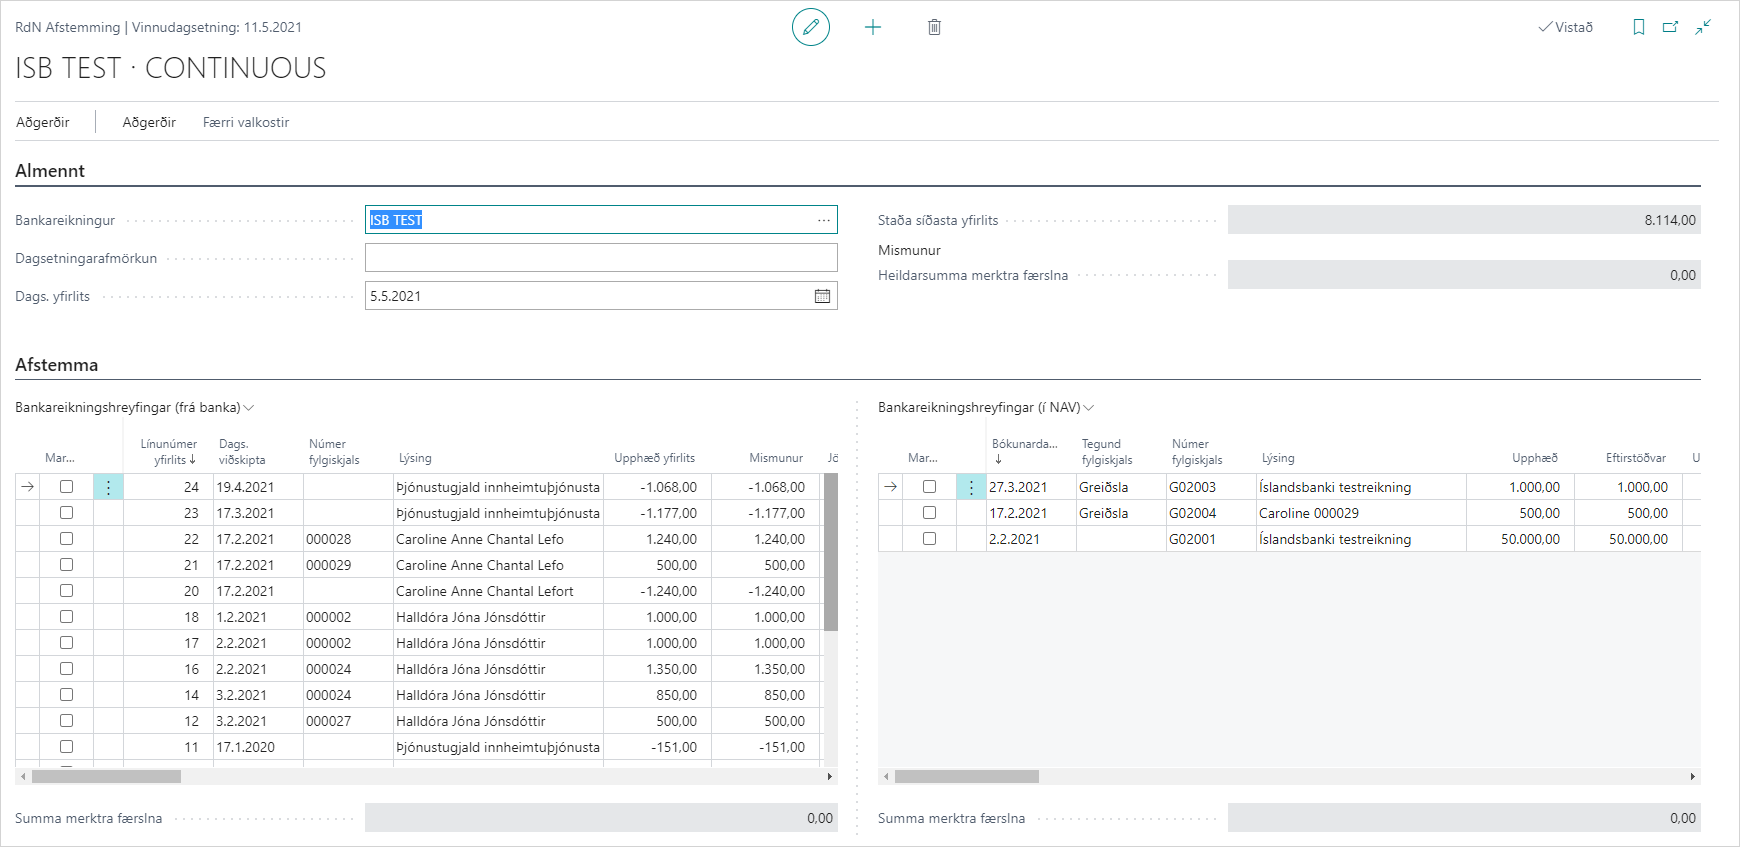
Task: Click the bookmark icon
Action: (x=1638, y=27)
